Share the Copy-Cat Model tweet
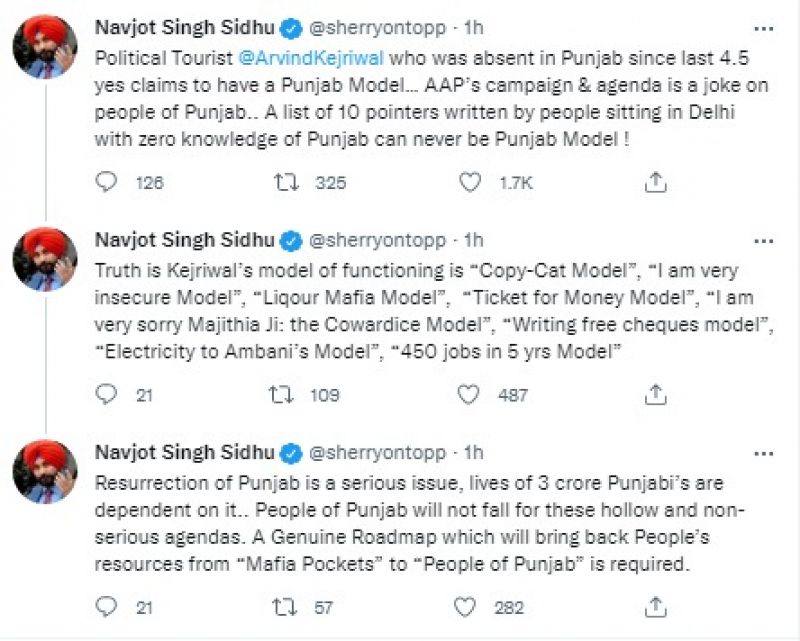 point(655,395)
